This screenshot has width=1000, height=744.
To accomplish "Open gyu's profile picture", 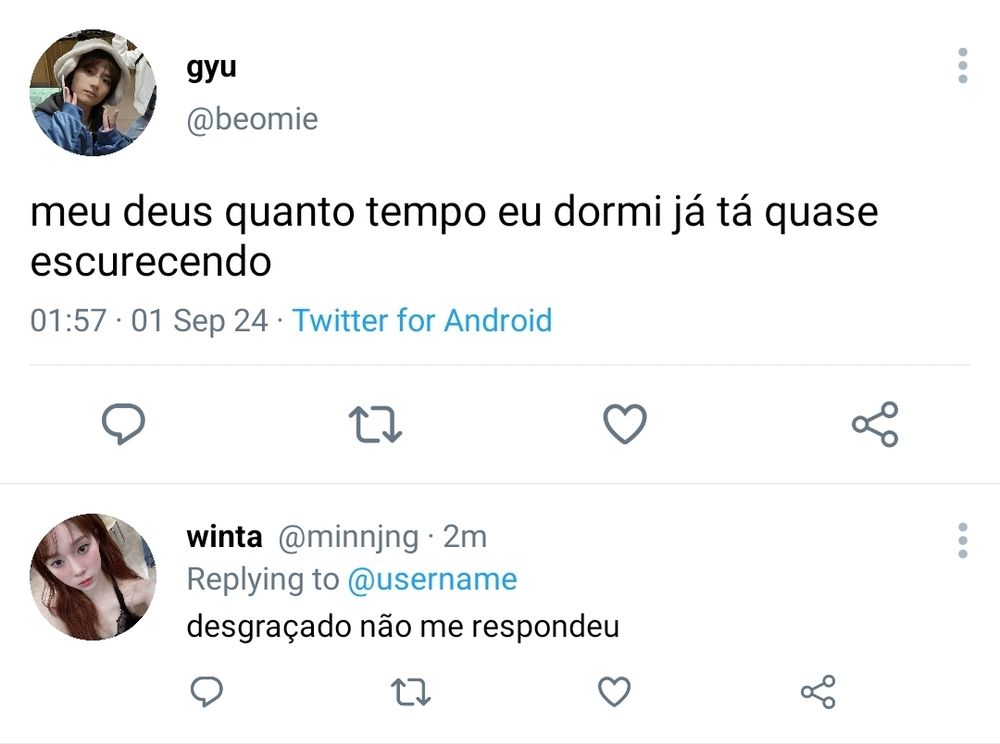I will 93,93.
